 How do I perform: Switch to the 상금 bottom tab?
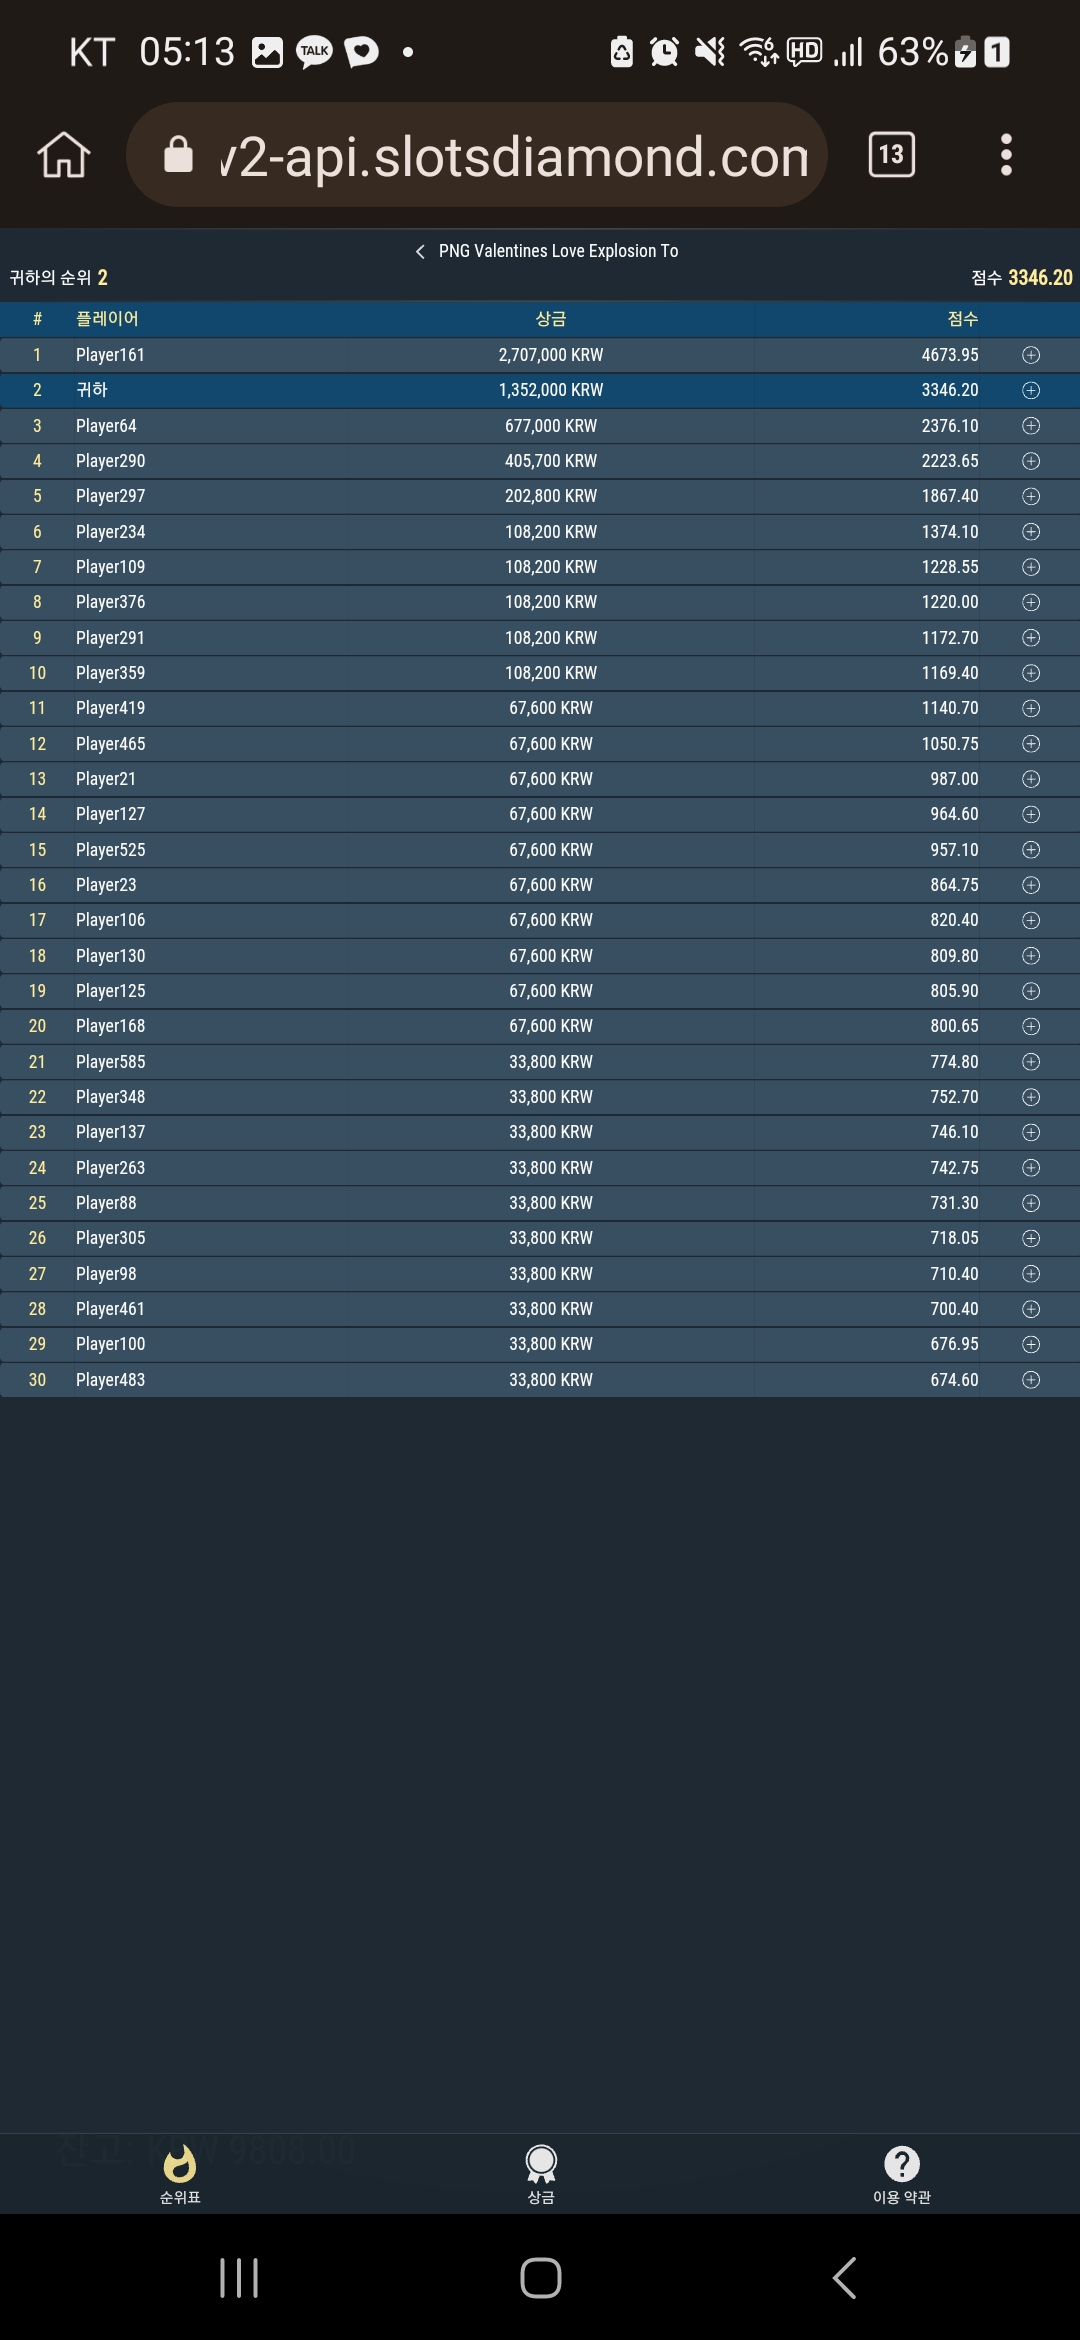tap(541, 2175)
